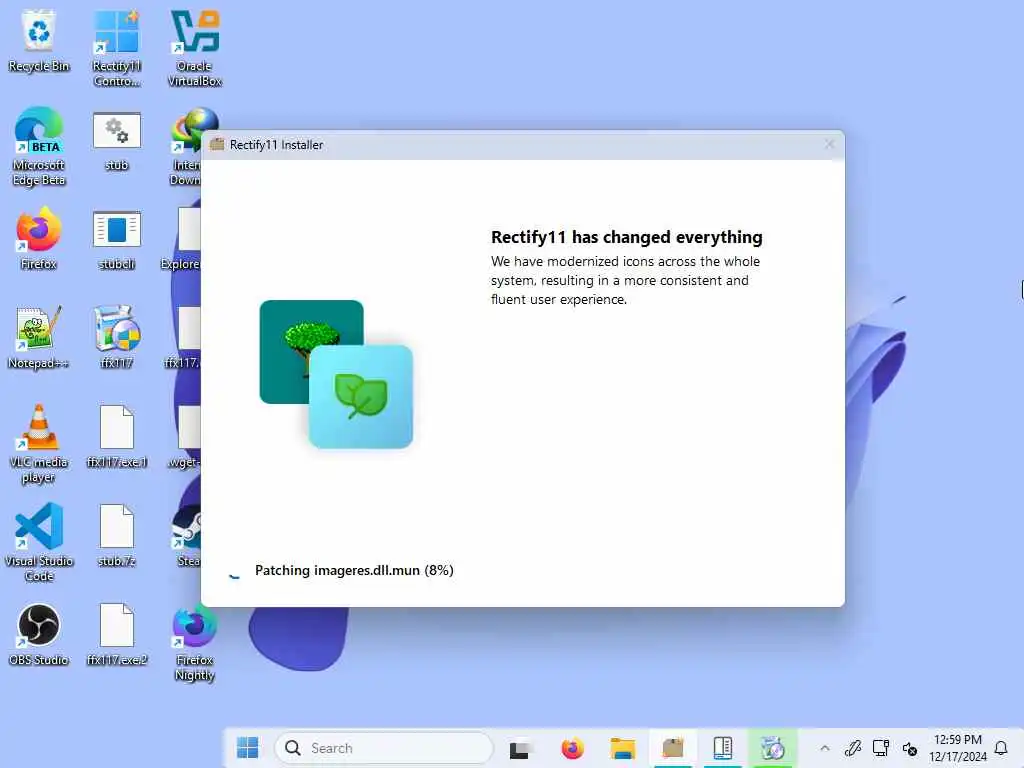Expand the hidden tray icons chevron

[825, 748]
